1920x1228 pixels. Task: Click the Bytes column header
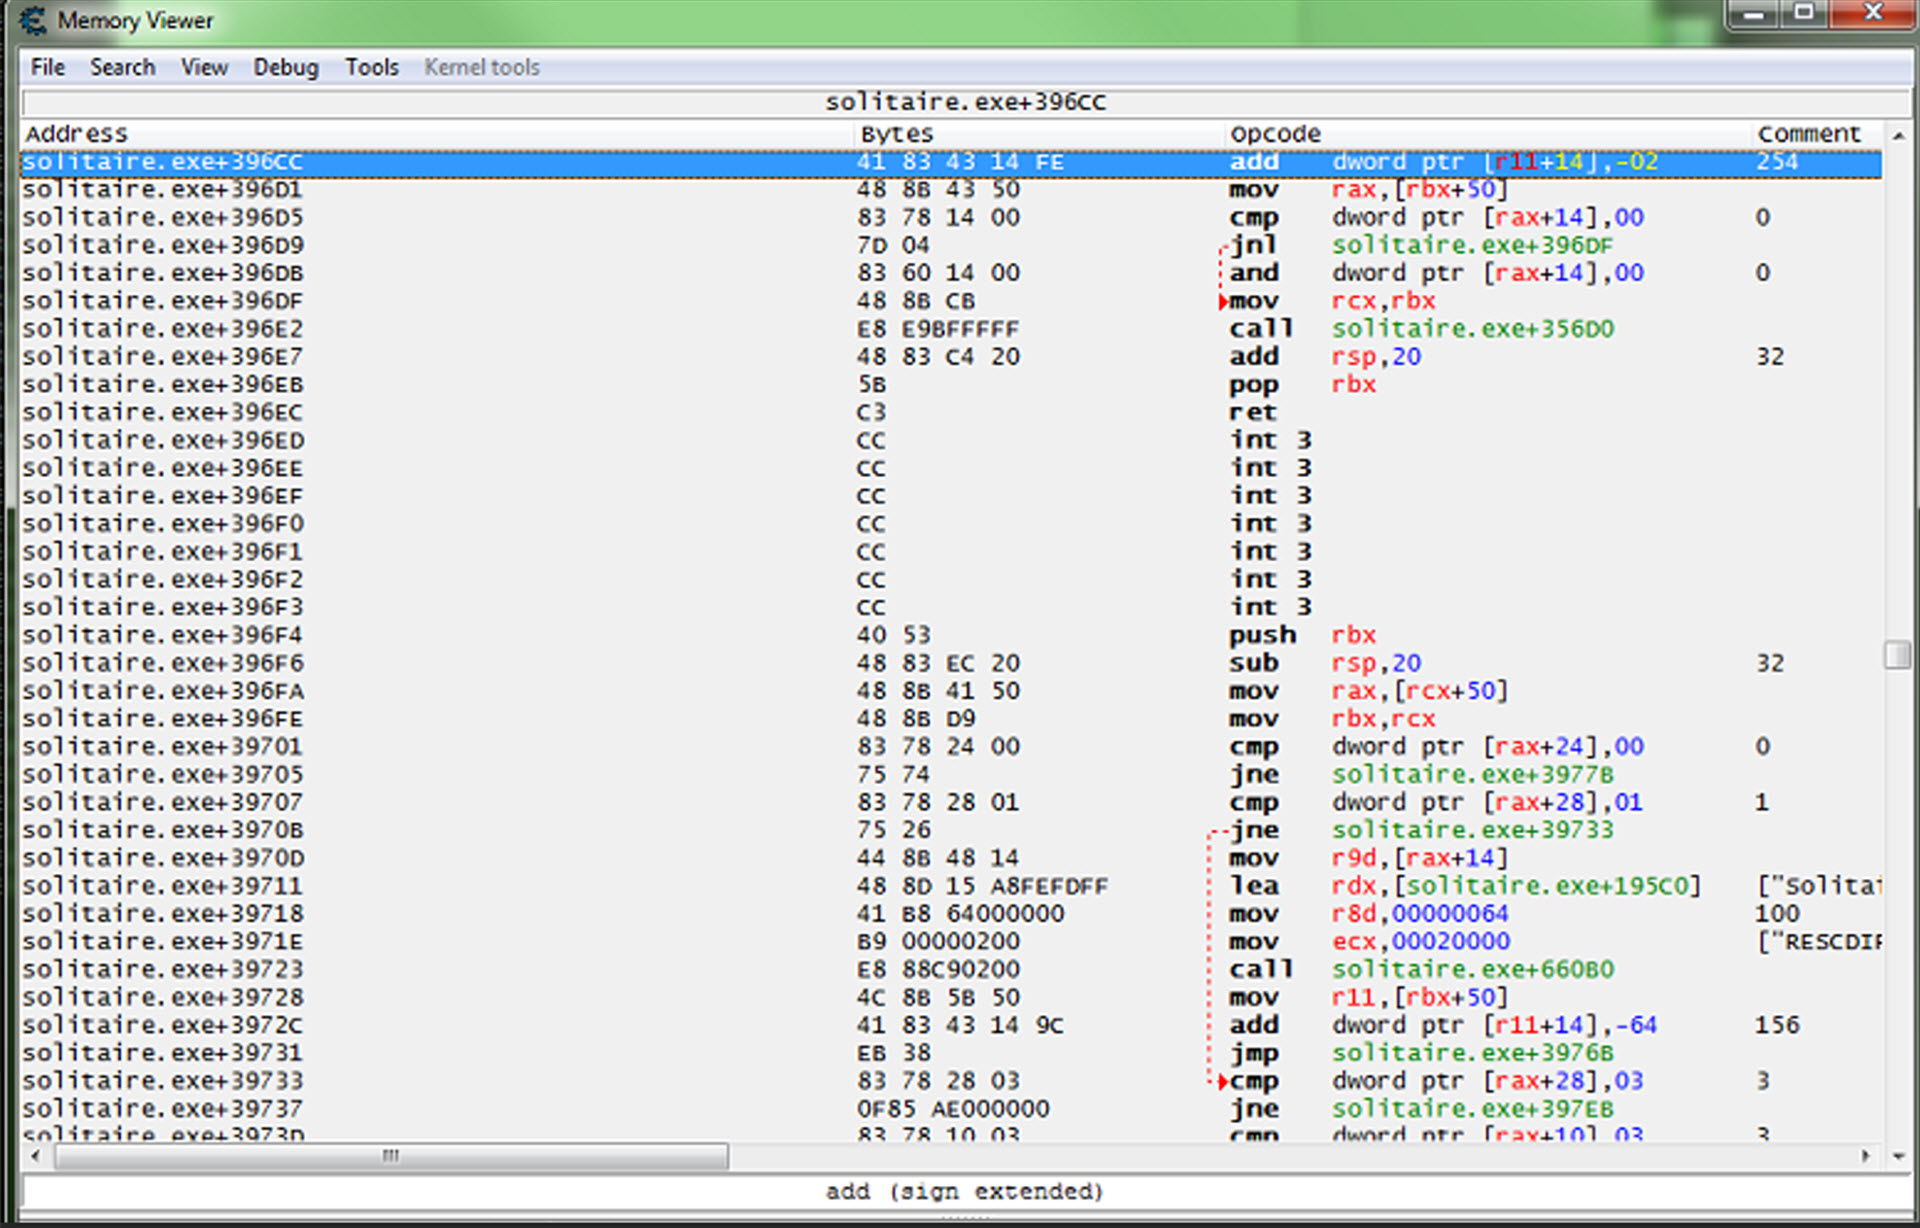coord(1040,133)
